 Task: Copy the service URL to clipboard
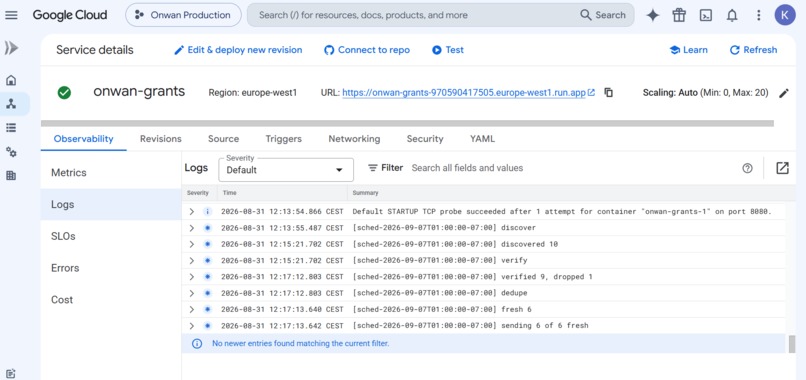609,93
